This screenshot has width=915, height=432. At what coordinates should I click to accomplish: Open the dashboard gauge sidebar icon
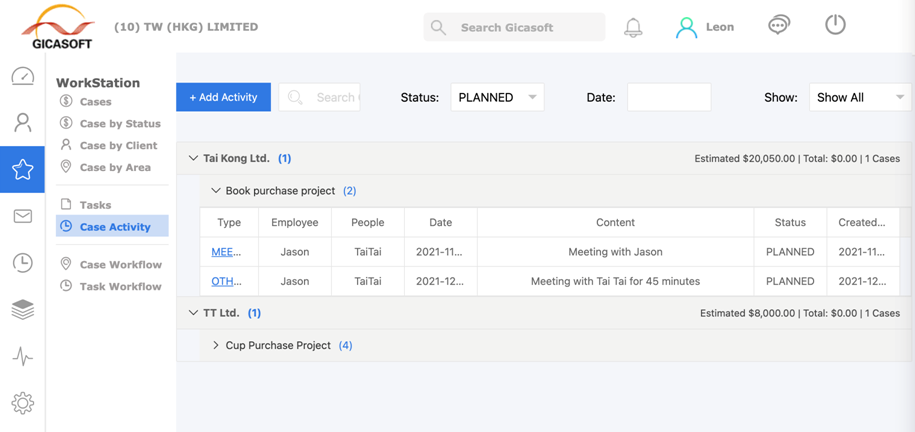click(x=22, y=76)
